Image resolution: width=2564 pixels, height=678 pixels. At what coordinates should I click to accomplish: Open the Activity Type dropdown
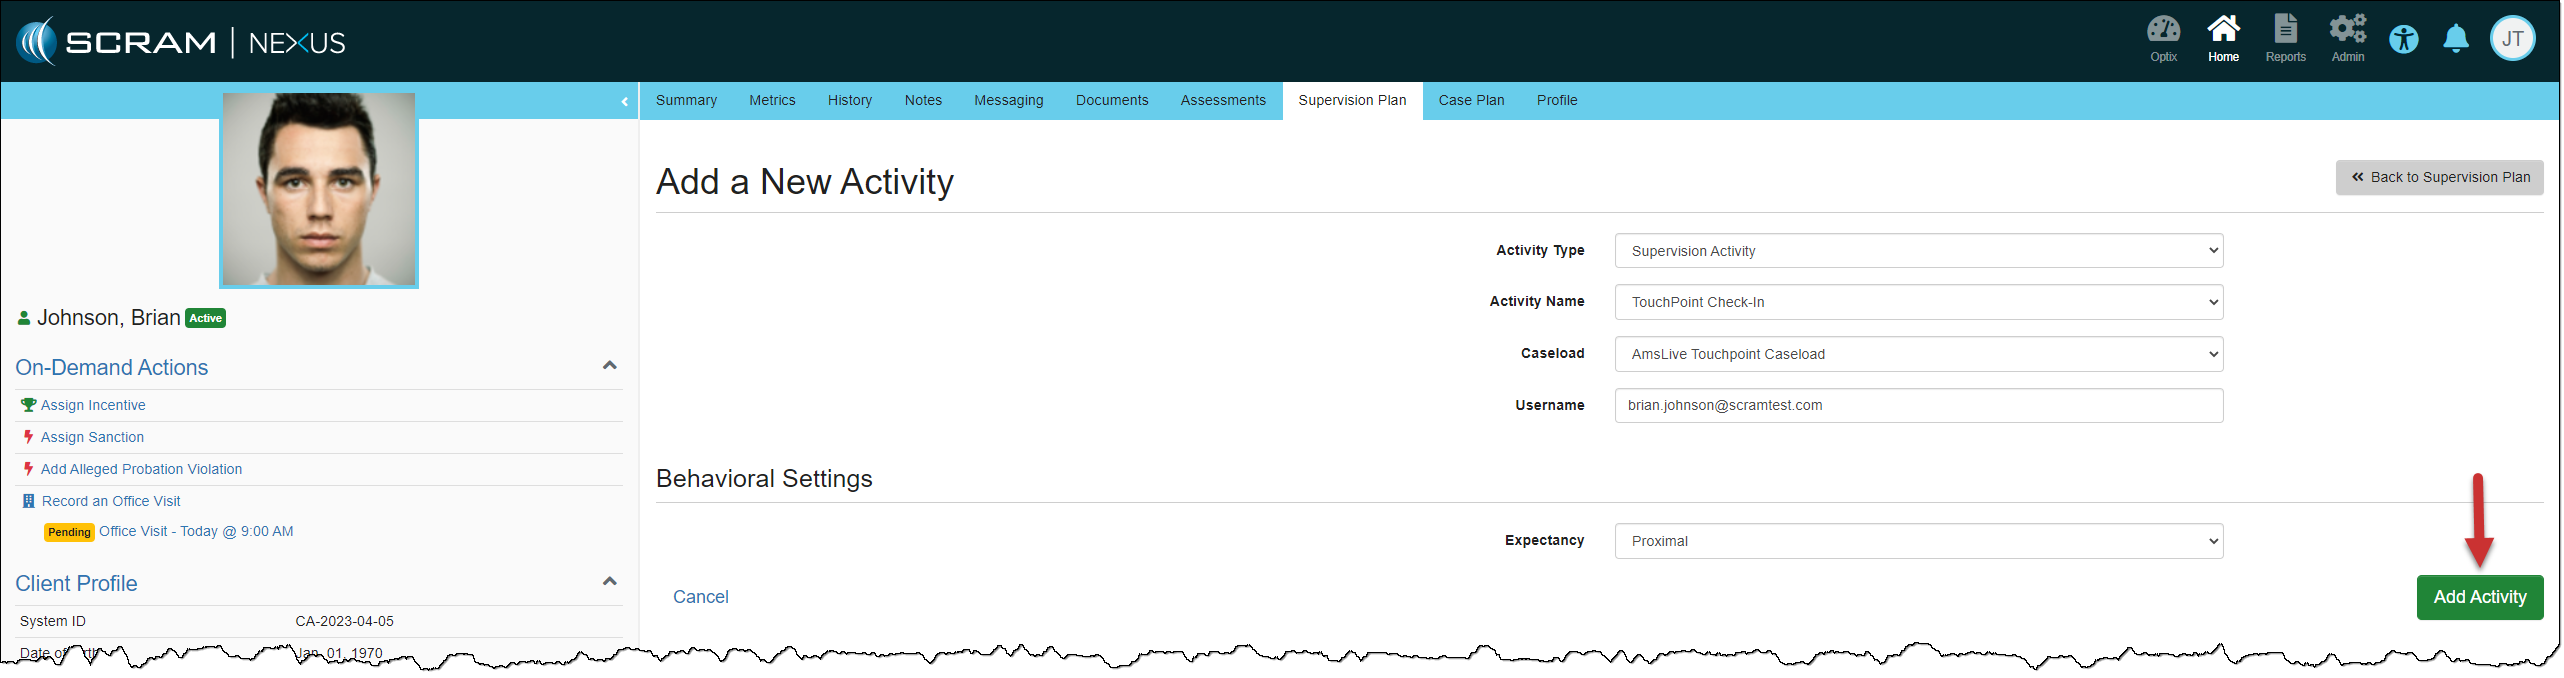tap(1918, 251)
